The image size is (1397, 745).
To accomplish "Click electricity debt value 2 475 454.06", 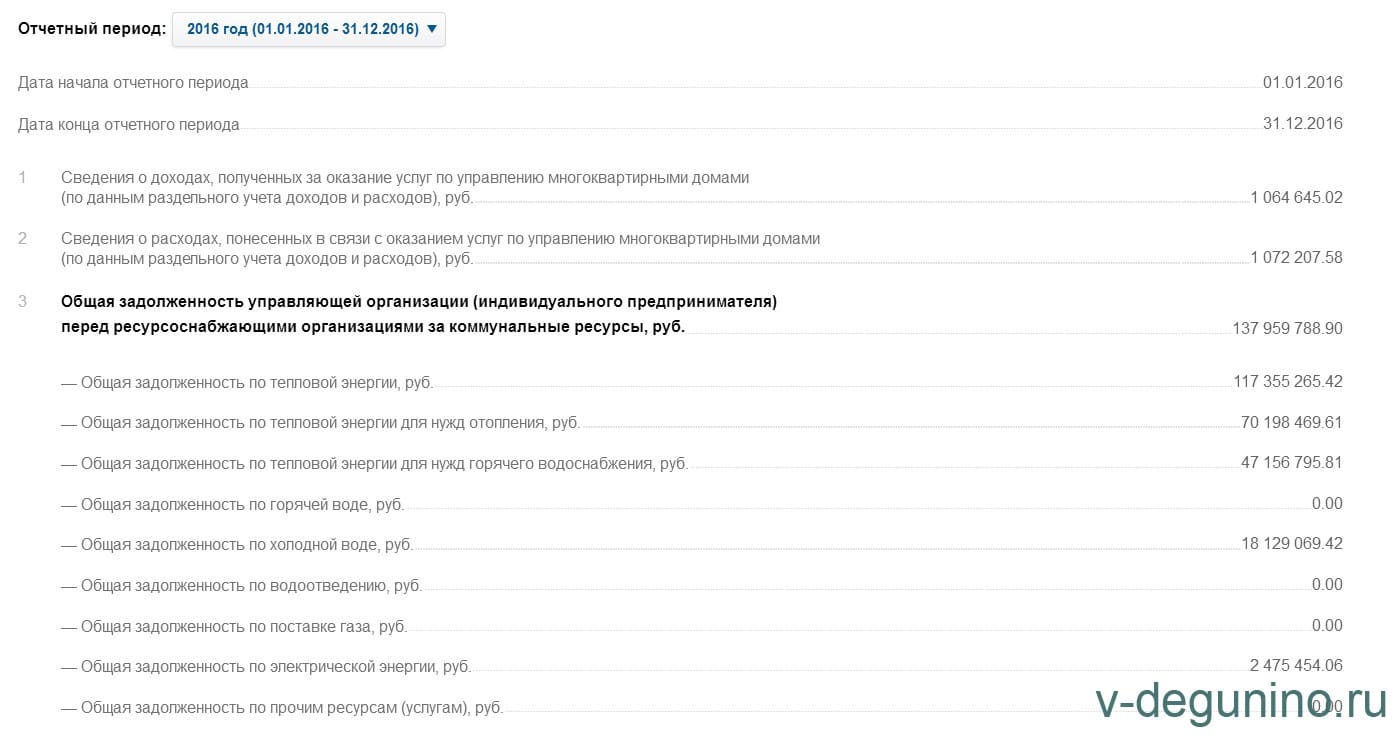I will coord(1296,665).
